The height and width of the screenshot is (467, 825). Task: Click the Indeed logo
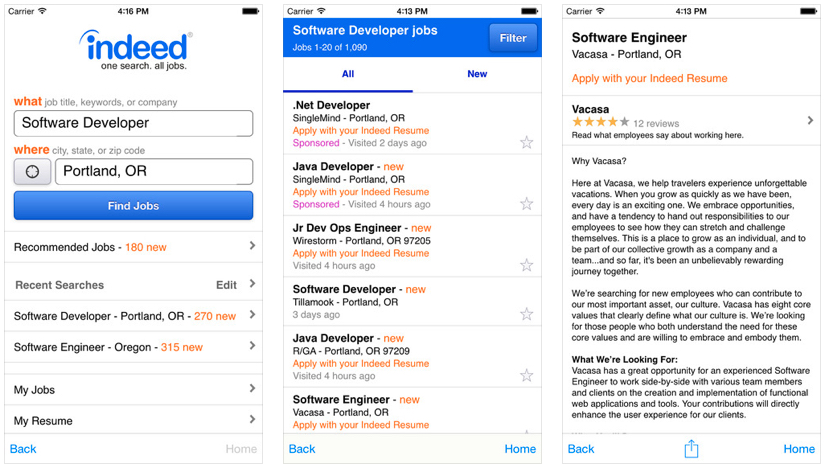pyautogui.click(x=136, y=50)
